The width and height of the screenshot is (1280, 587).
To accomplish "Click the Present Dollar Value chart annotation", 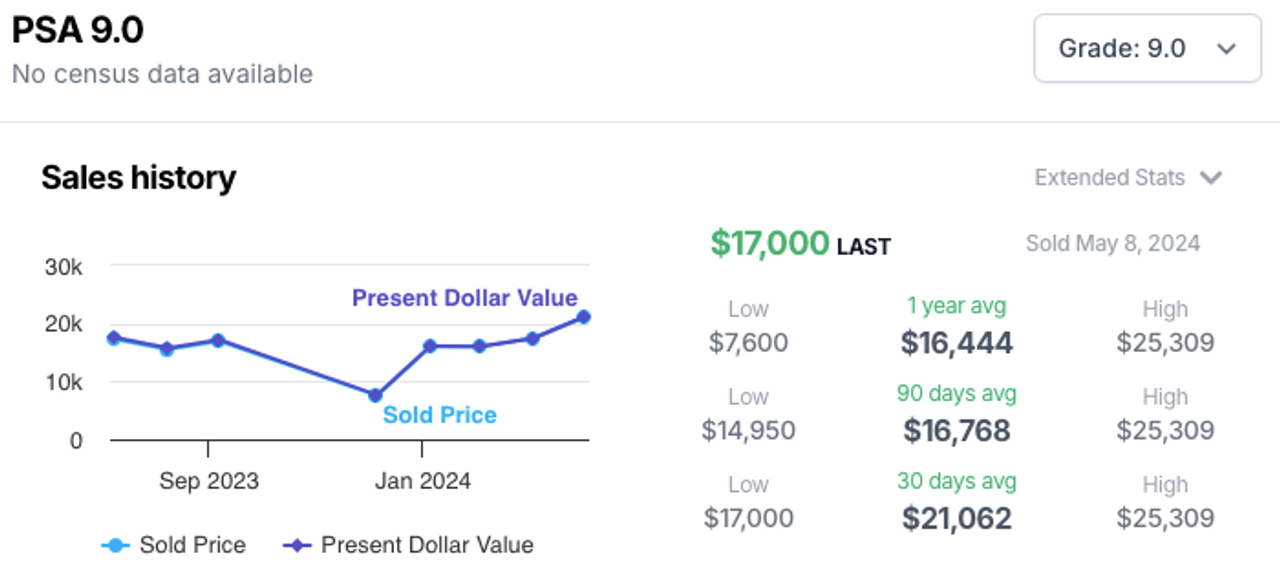I will click(x=465, y=298).
